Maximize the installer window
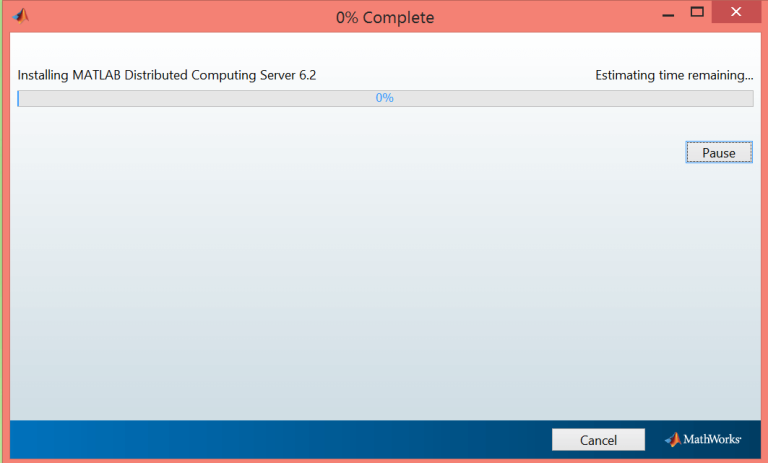Image resolution: width=768 pixels, height=463 pixels. (697, 12)
